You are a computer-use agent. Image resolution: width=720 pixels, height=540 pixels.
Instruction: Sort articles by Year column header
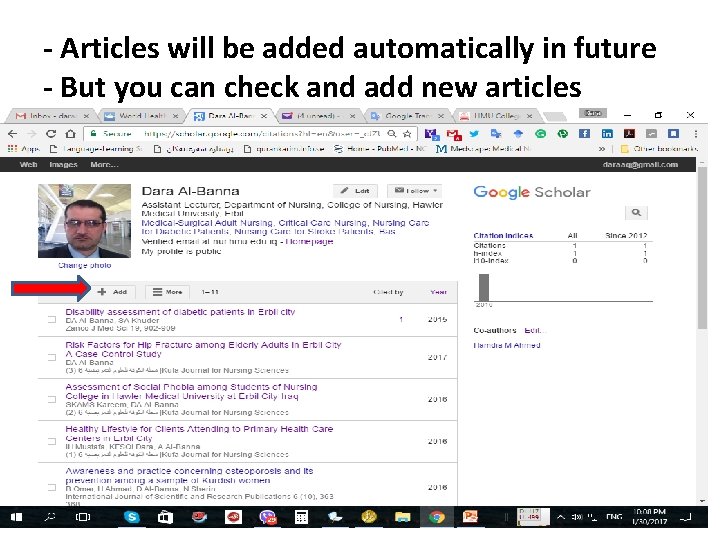click(x=439, y=292)
